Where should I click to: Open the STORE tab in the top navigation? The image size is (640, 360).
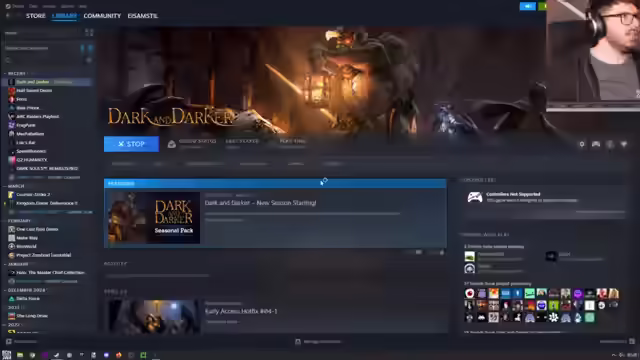pos(36,16)
